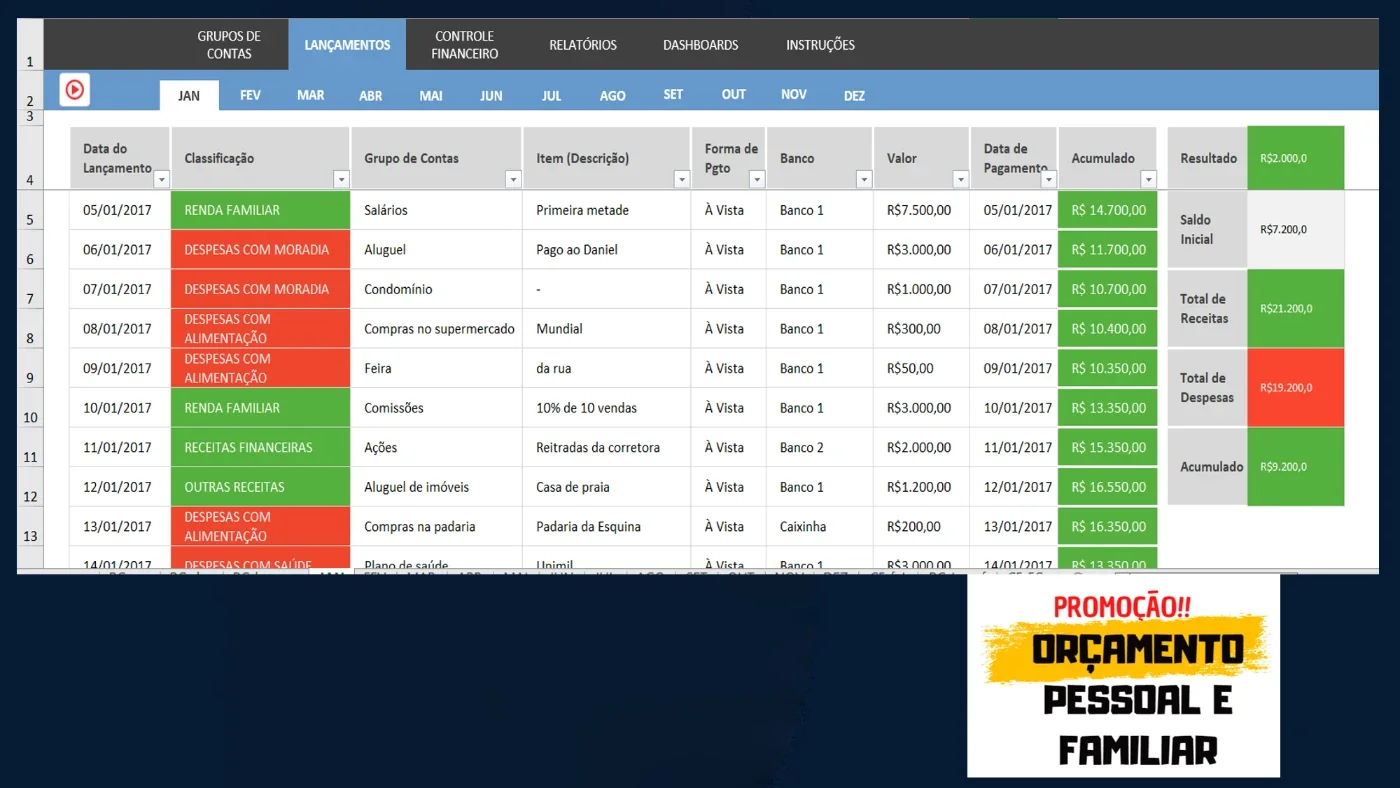
Task: Select the JAN month tab
Action: pyautogui.click(x=189, y=96)
